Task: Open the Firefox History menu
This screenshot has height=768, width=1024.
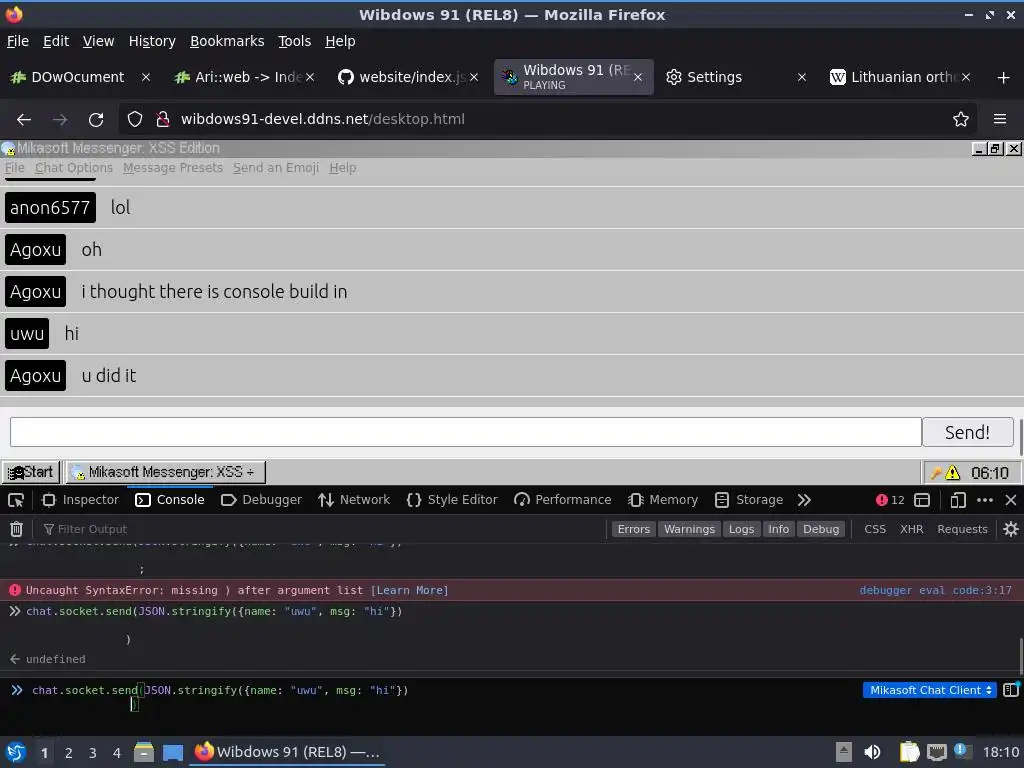Action: pyautogui.click(x=152, y=41)
